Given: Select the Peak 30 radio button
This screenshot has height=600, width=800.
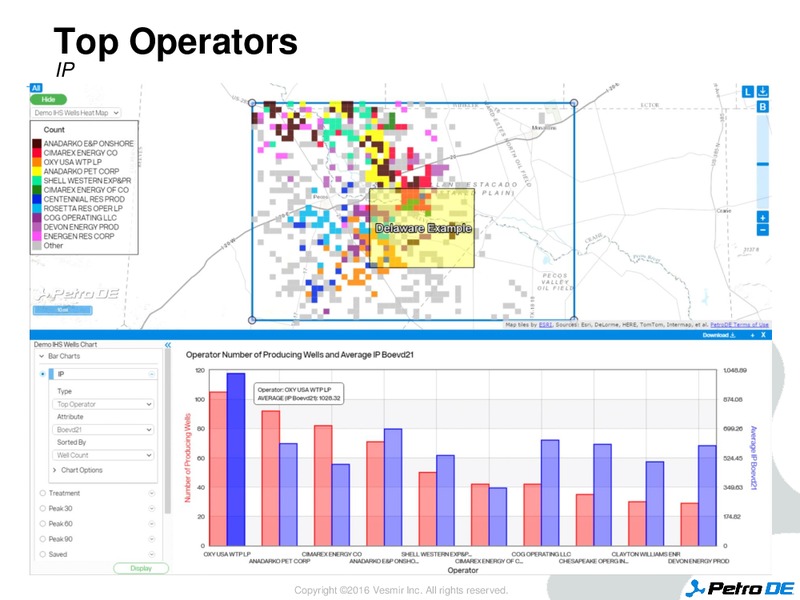Looking at the screenshot, I should (42, 508).
